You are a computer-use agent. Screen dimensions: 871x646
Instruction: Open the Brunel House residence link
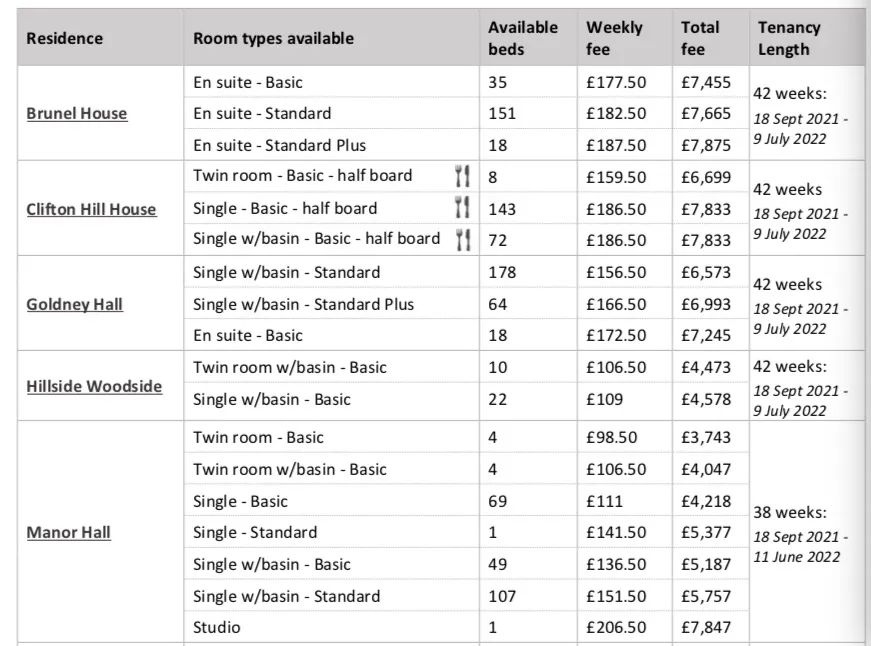77,113
